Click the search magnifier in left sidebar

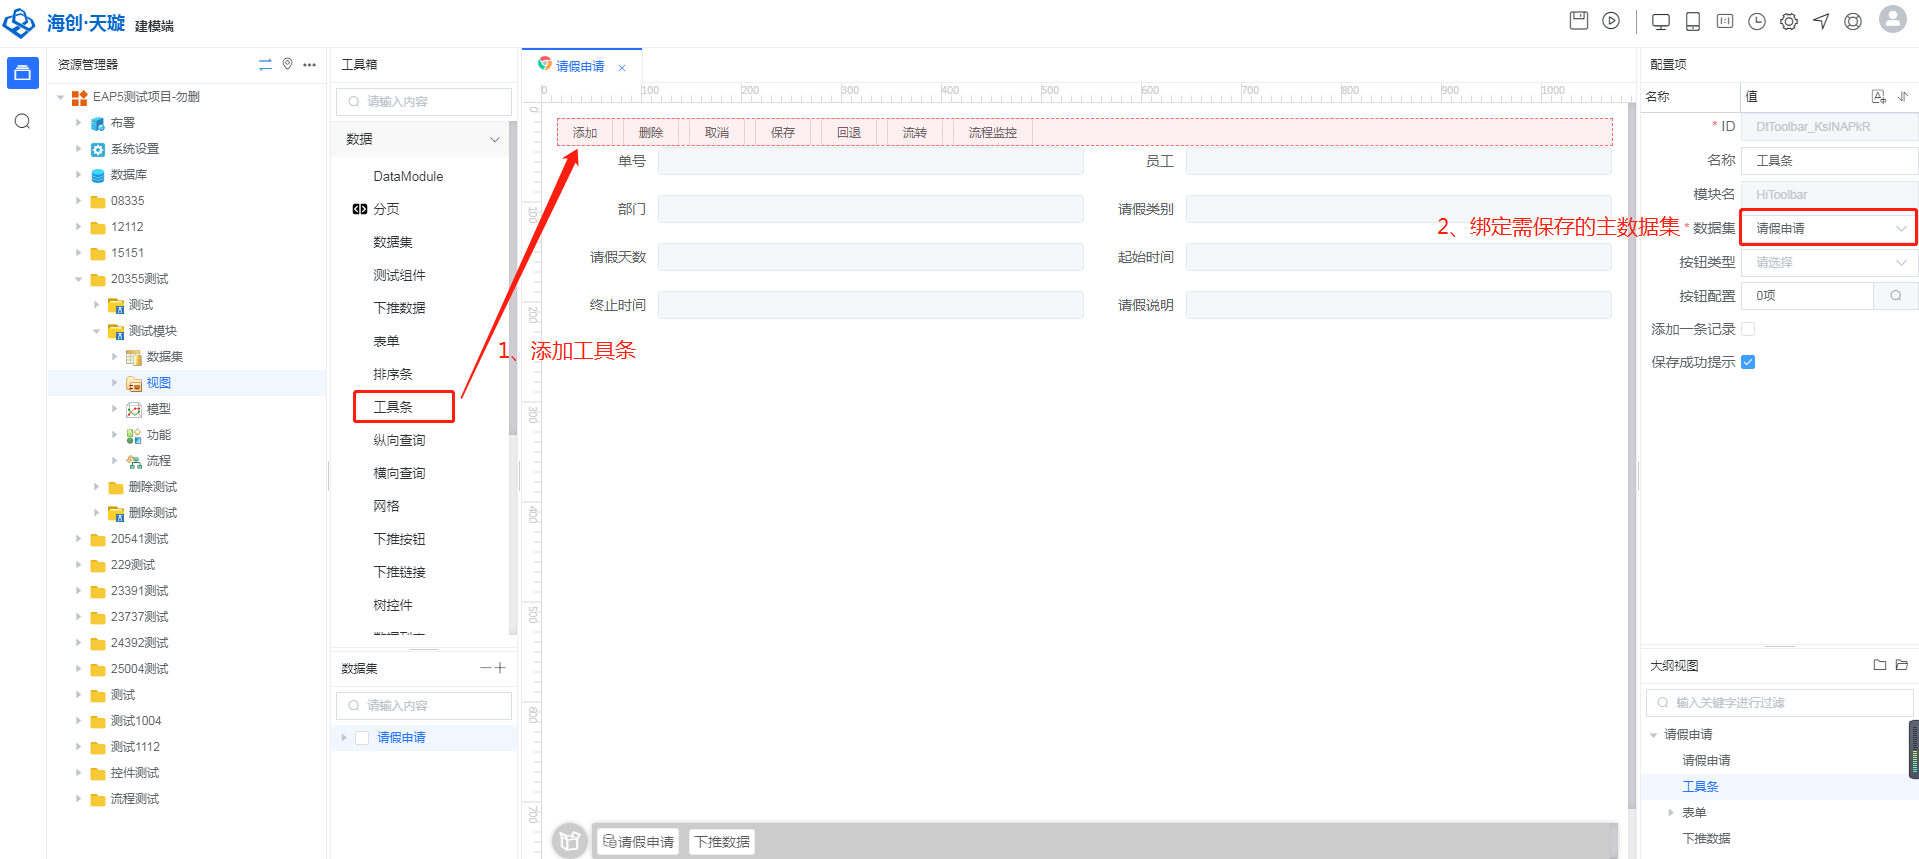click(x=22, y=121)
